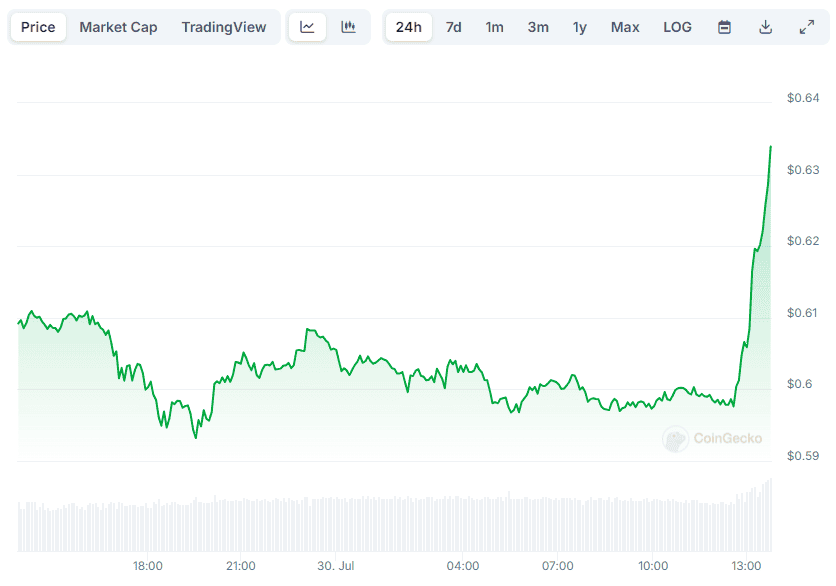Click the $0.64 price axis label
Image resolution: width=836 pixels, height=586 pixels.
(803, 98)
